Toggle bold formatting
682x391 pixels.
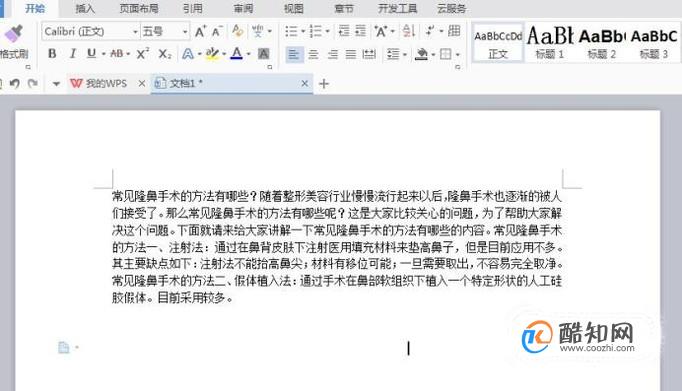point(52,54)
